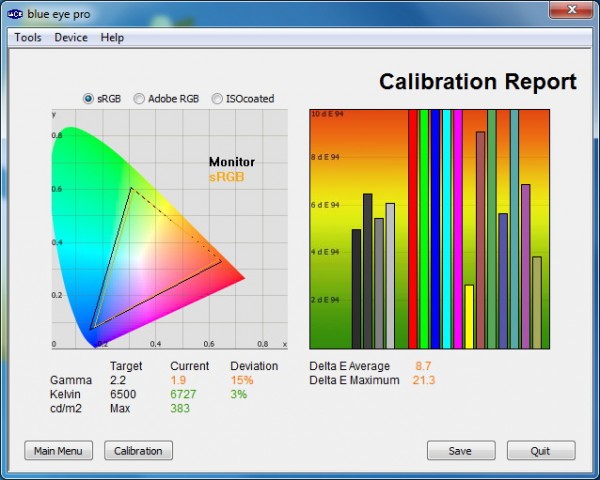The image size is (600, 480).
Task: Click the Deviation column header
Action: pyautogui.click(x=254, y=366)
